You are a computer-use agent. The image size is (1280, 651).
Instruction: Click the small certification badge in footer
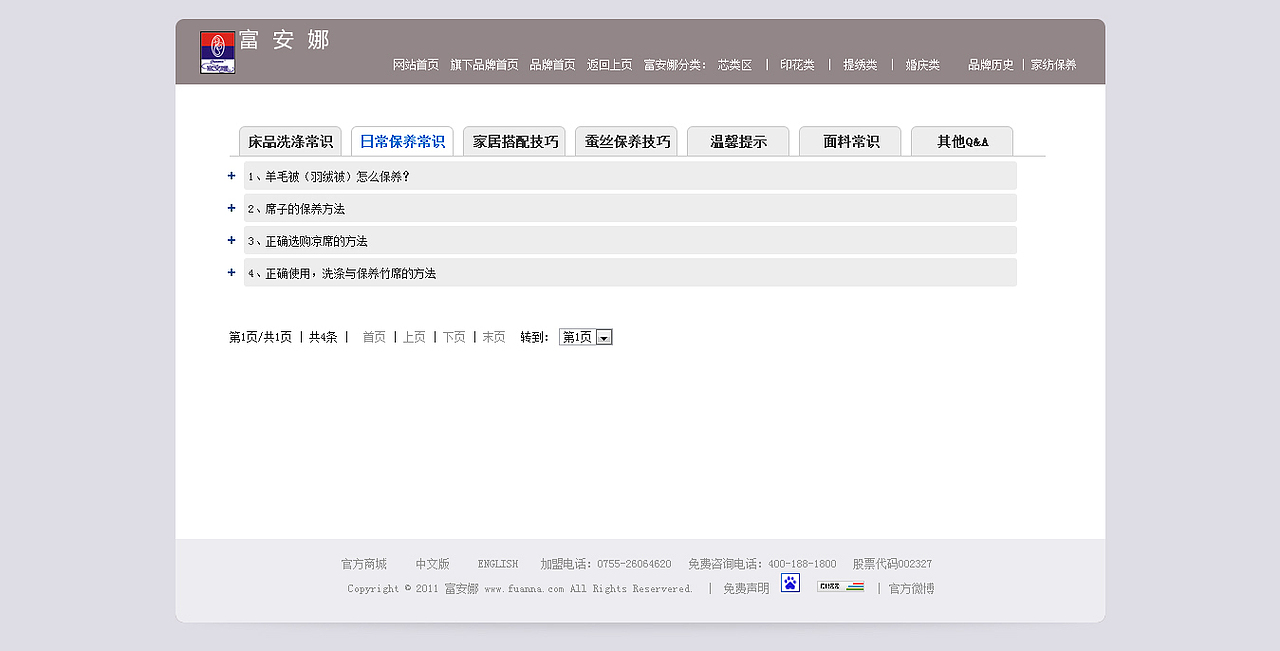pyautogui.click(x=840, y=586)
